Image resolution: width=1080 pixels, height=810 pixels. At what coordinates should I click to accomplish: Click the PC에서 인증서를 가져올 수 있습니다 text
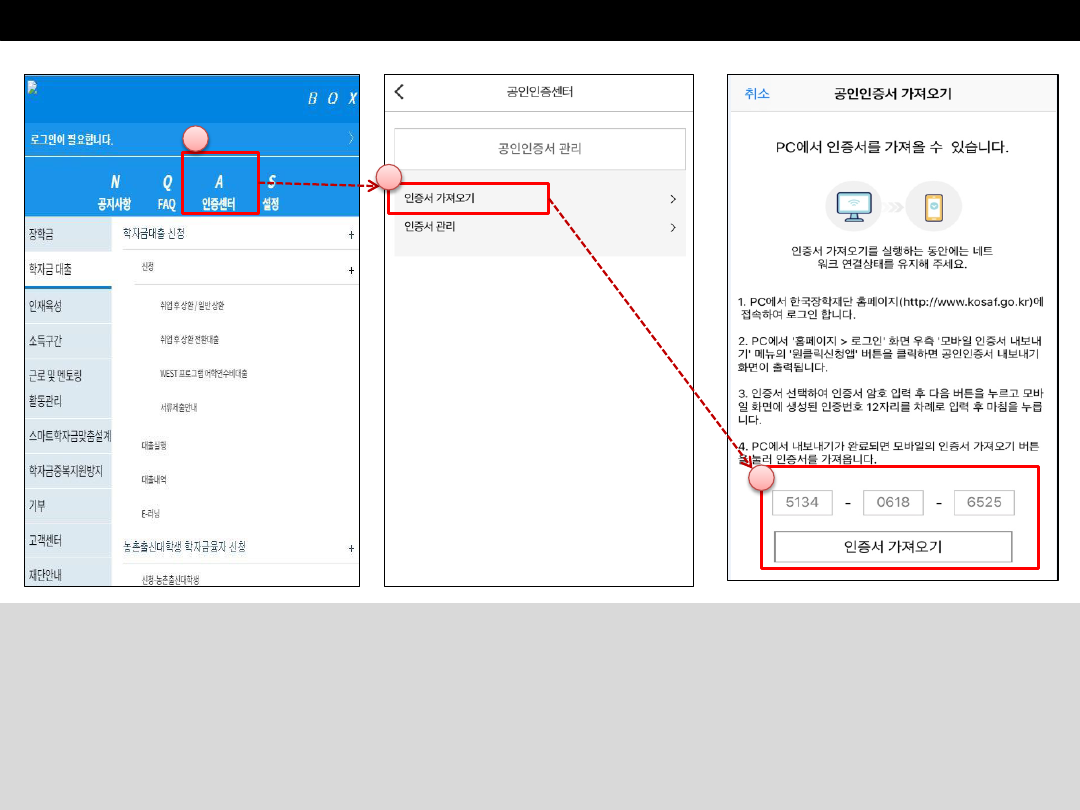click(892, 147)
